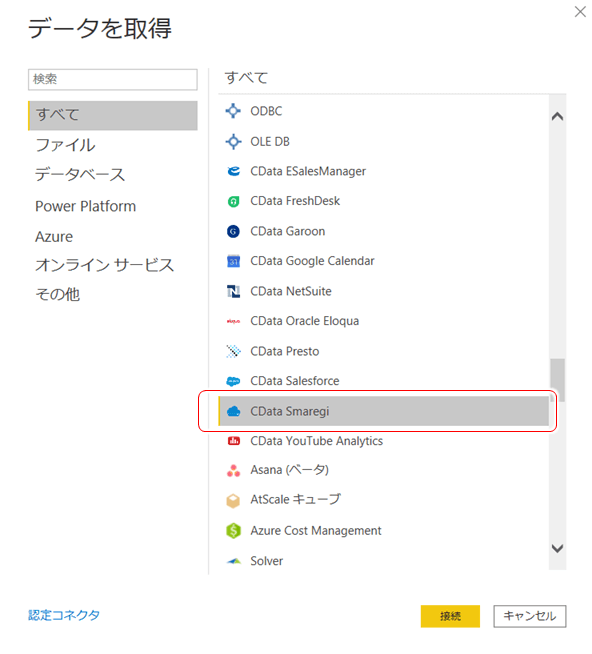Click the CData FreshDesk green icon
Screen dimensions: 592x654
click(233, 201)
